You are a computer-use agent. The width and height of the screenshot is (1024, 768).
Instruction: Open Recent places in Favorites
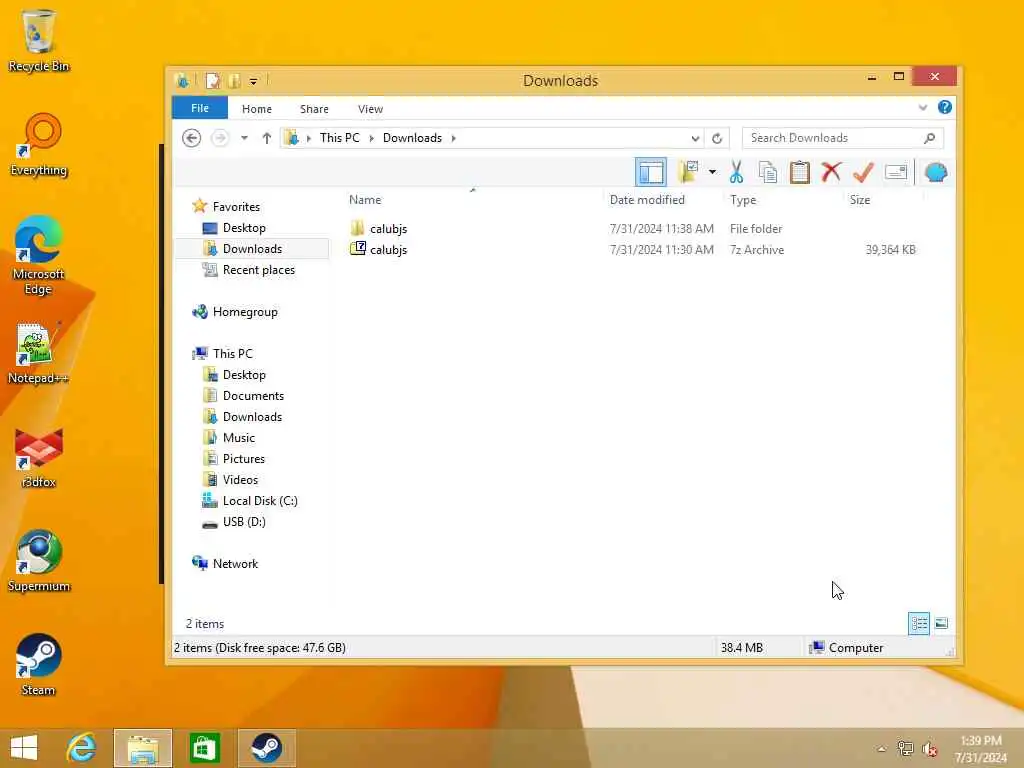click(259, 270)
